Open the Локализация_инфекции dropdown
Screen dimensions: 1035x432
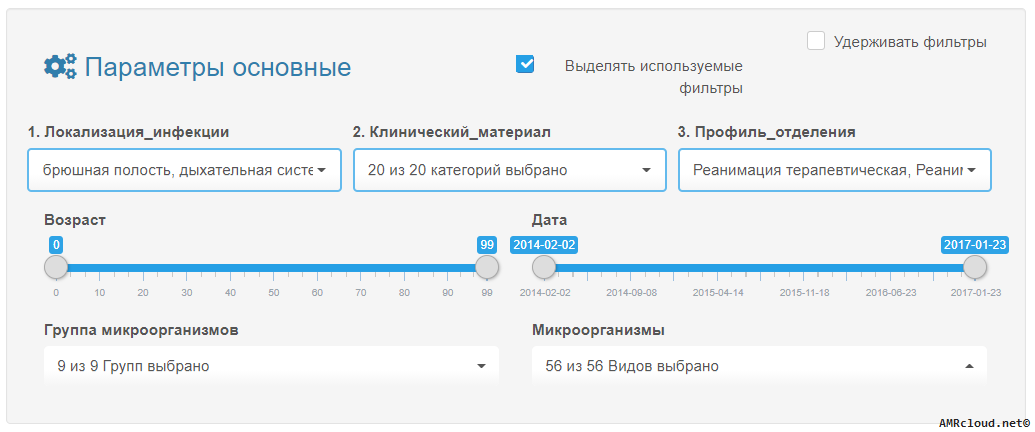click(185, 170)
